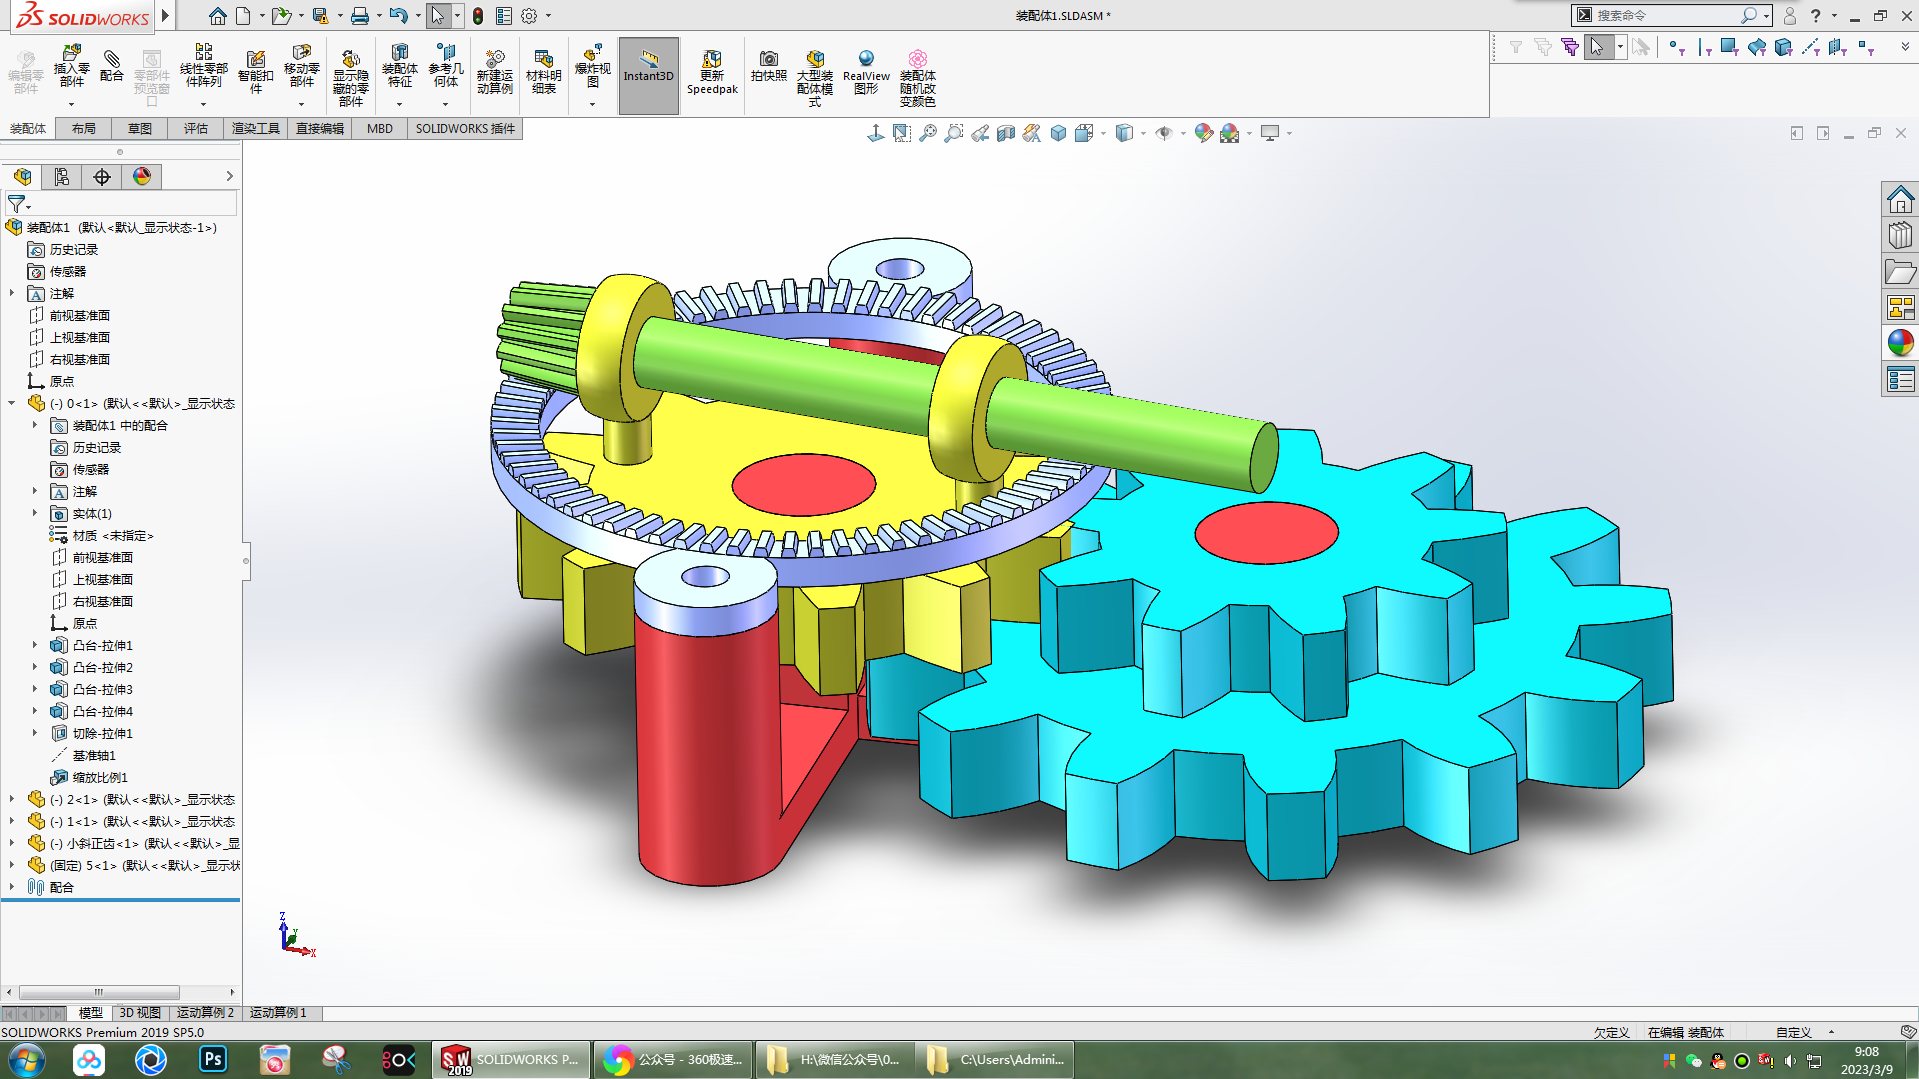The image size is (1919, 1079).
Task: Open the Hide/Show Items dropdown arrow beside the eye icon
Action: 1183,133
